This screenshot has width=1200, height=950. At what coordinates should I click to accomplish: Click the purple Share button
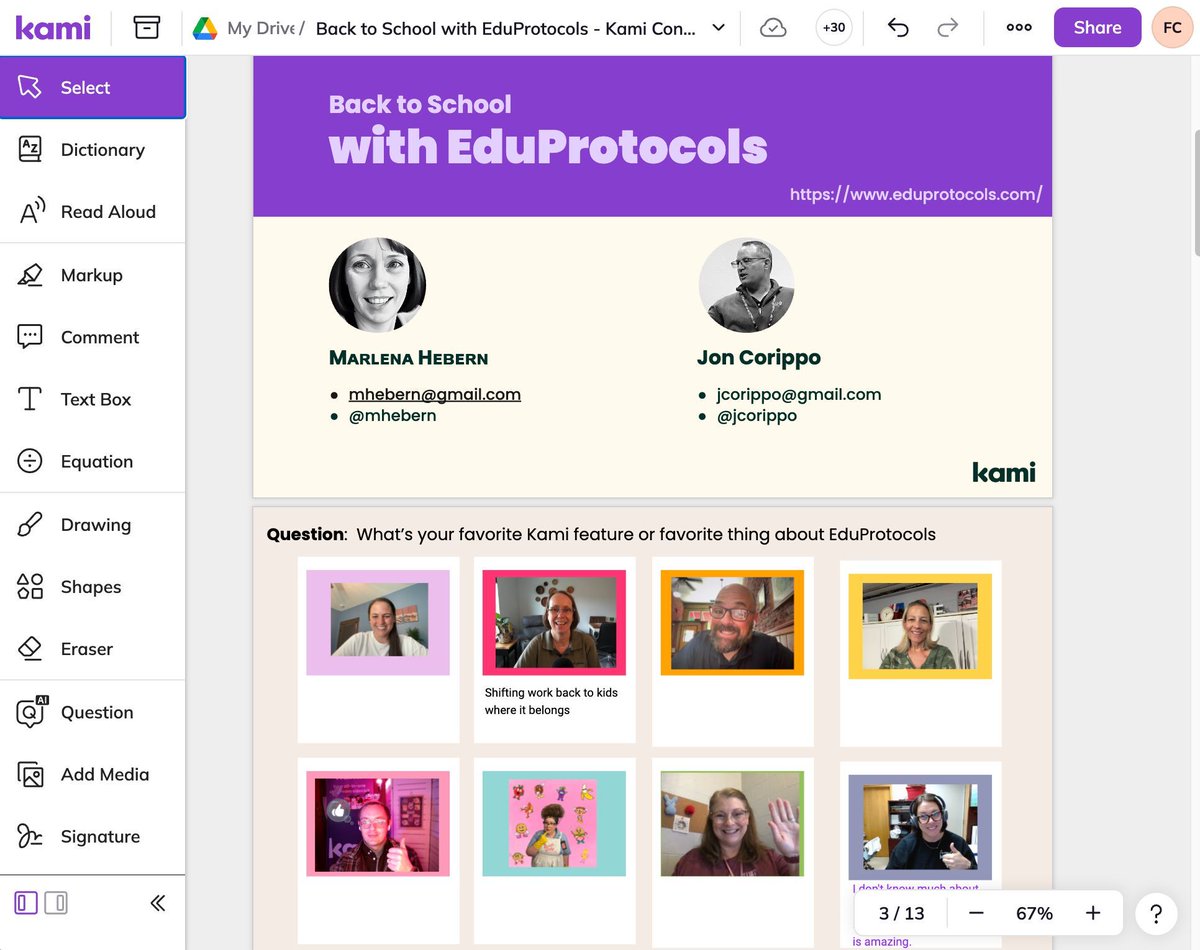[x=1097, y=28]
